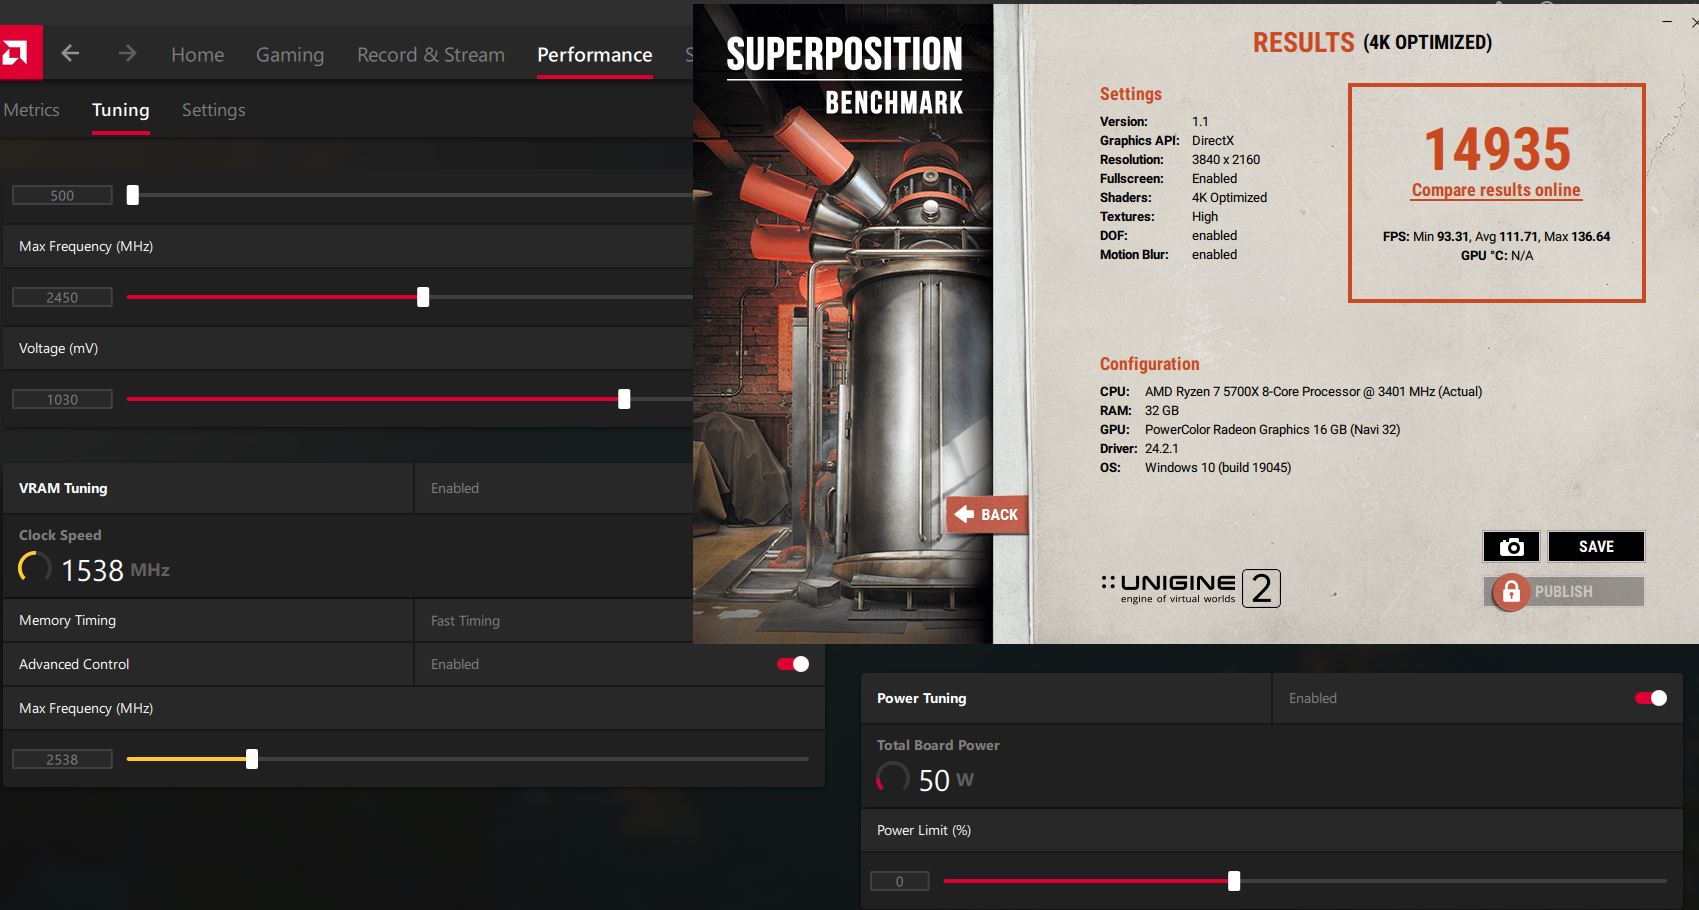The width and height of the screenshot is (1699, 910).
Task: Click the Resolution value 3840 x 2160
Action: coord(1226,160)
